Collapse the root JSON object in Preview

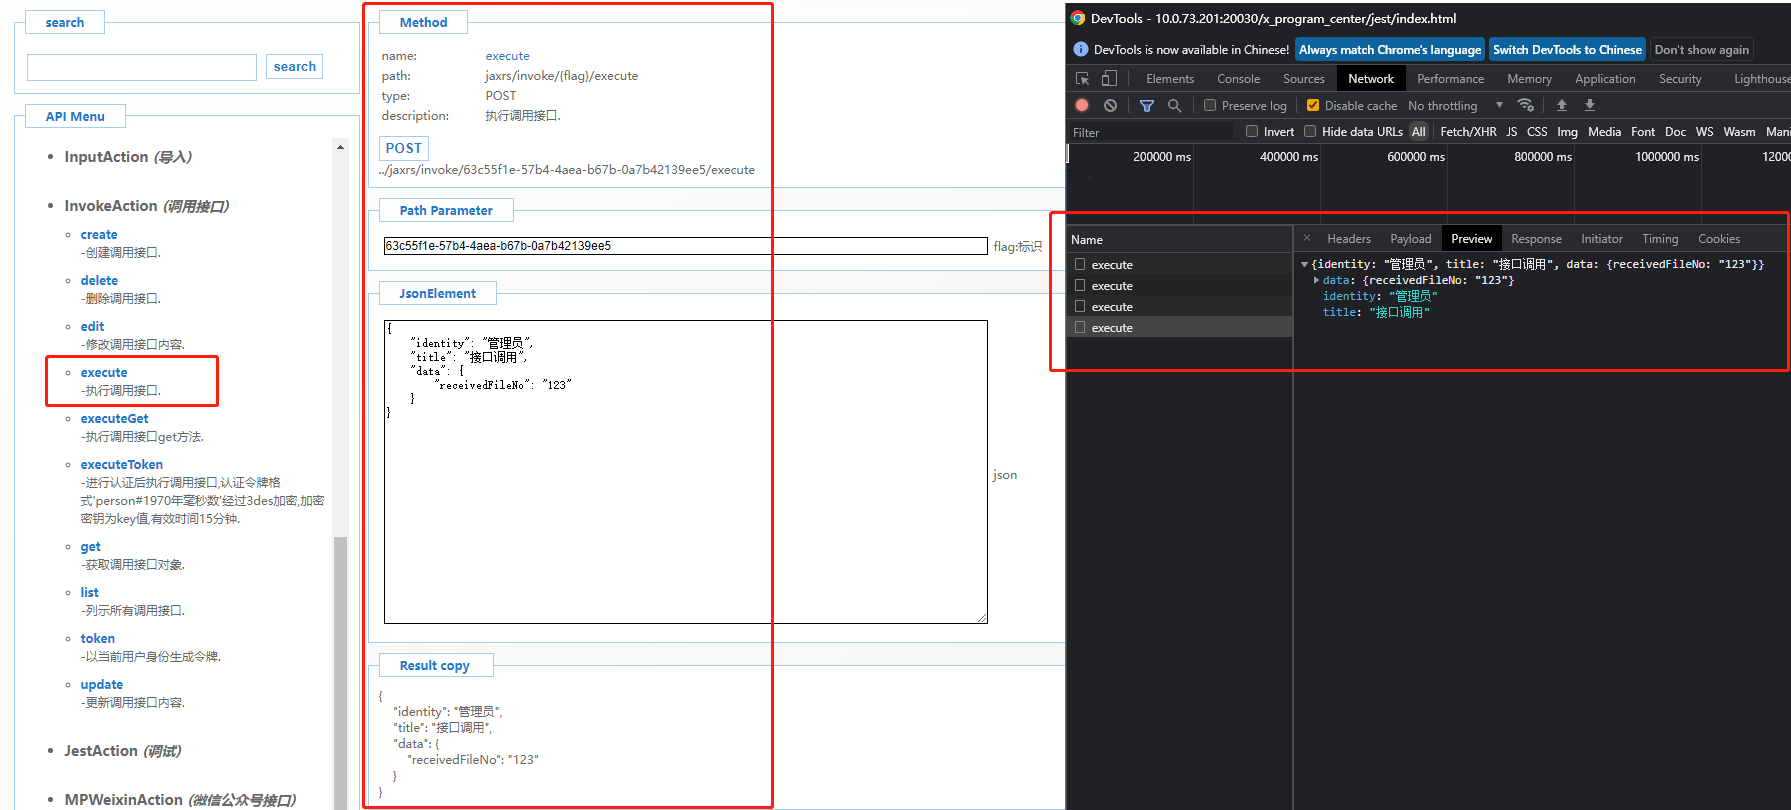(1304, 265)
